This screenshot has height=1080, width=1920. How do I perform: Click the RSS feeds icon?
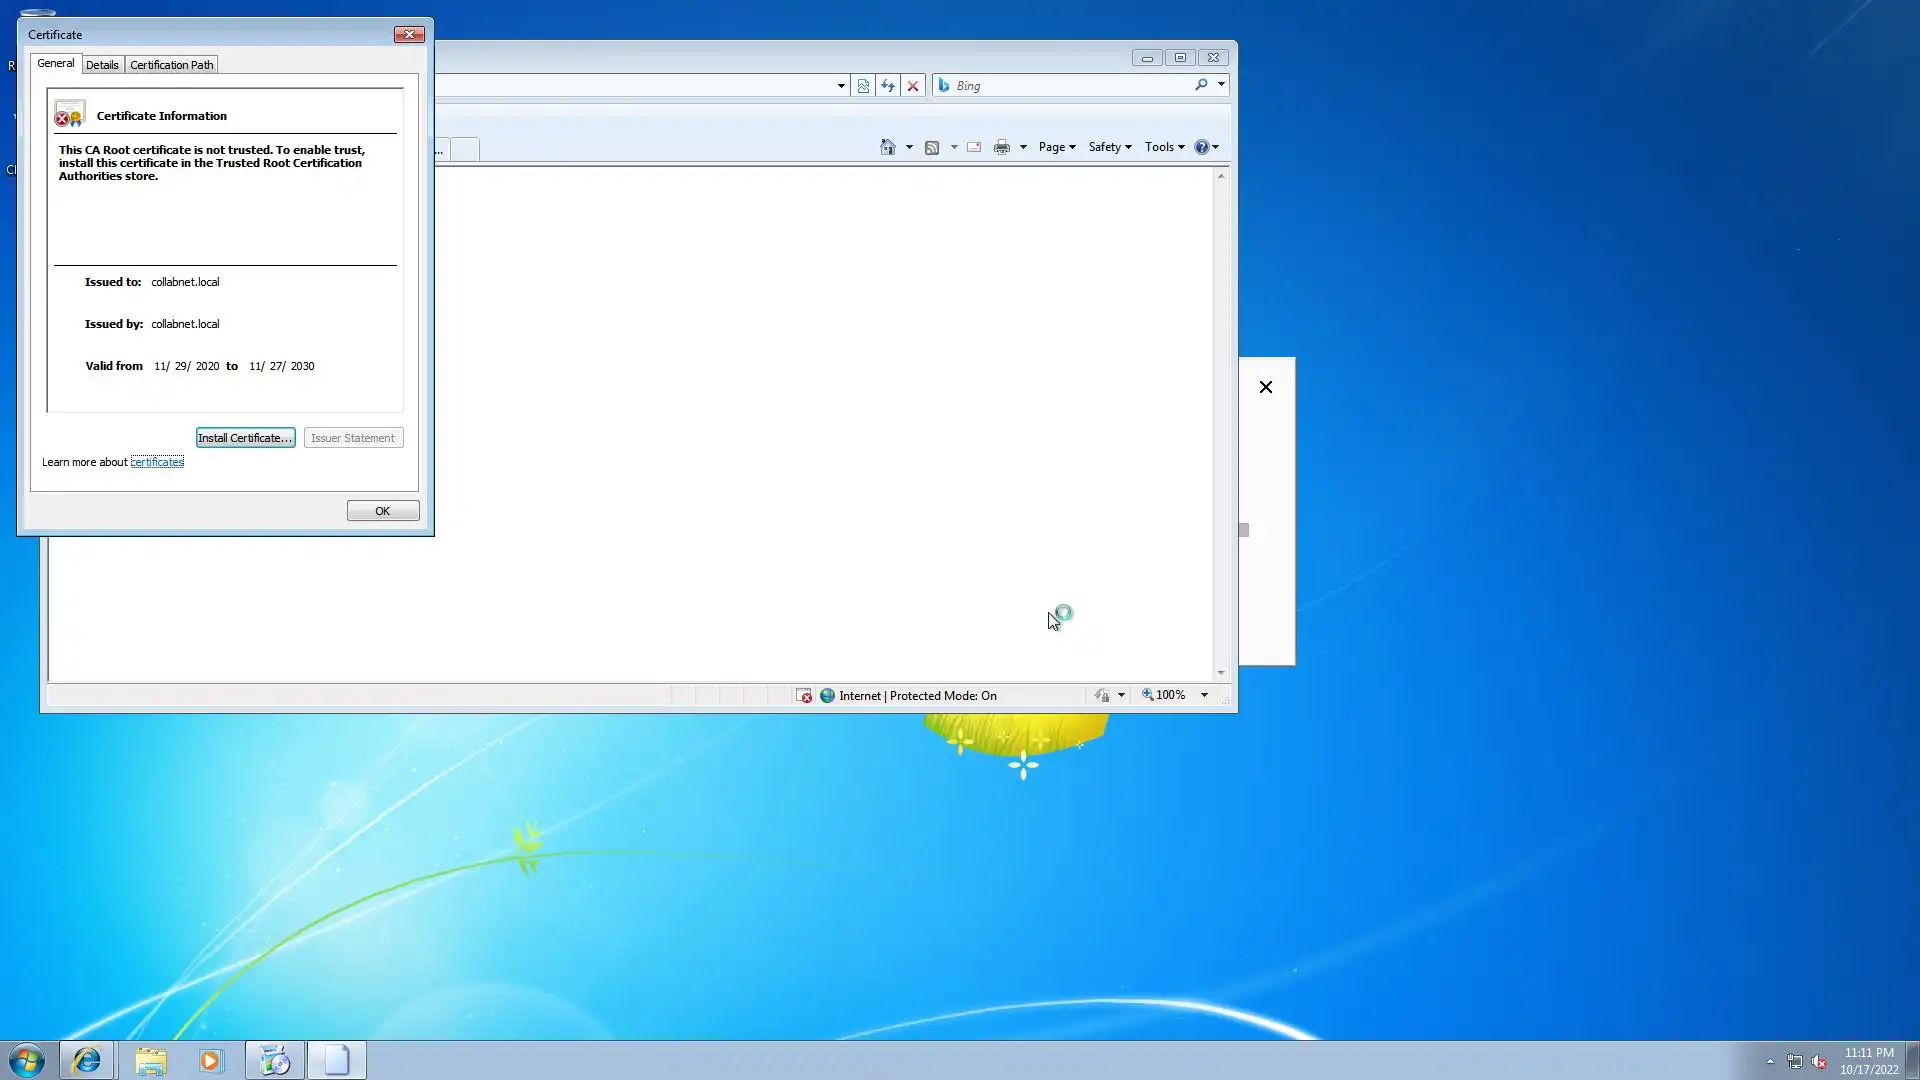tap(932, 147)
